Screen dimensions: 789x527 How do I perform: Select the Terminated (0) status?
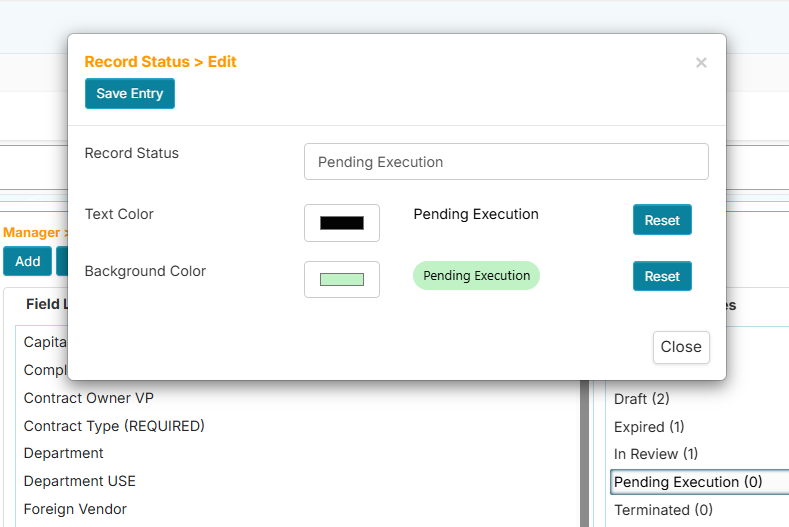point(663,510)
